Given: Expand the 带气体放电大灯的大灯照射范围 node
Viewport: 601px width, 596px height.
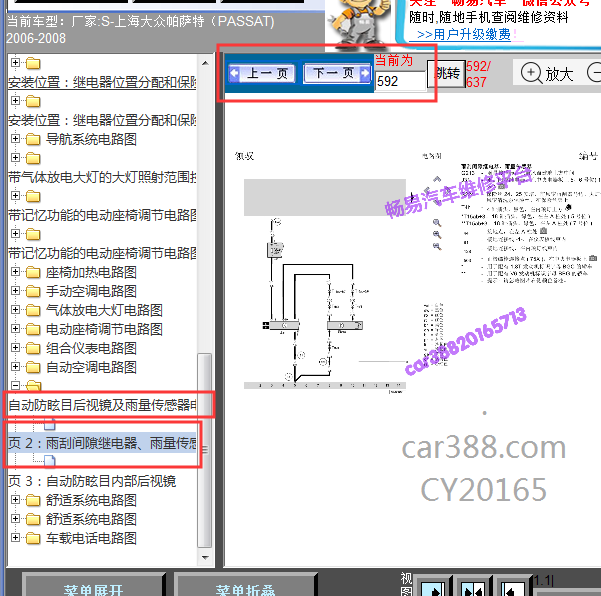Looking at the screenshot, I should [15, 158].
